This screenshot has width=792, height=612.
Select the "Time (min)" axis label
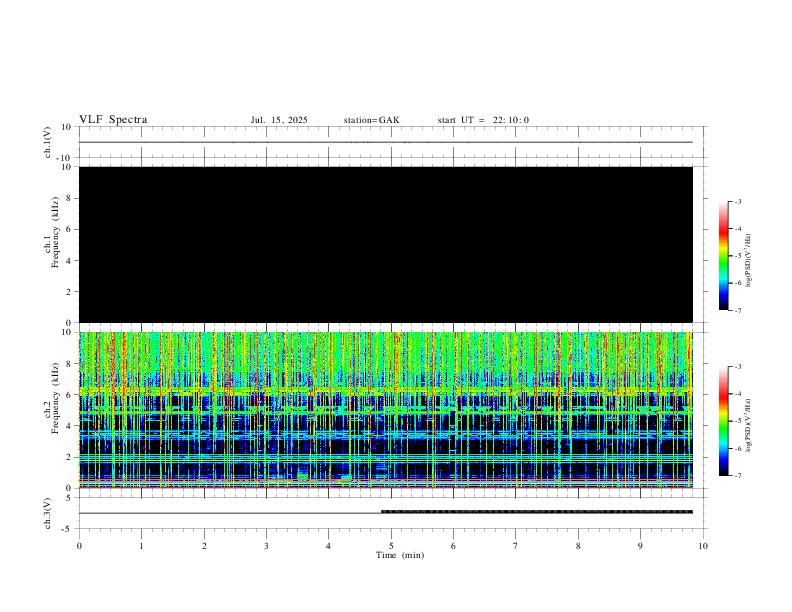tap(400, 555)
